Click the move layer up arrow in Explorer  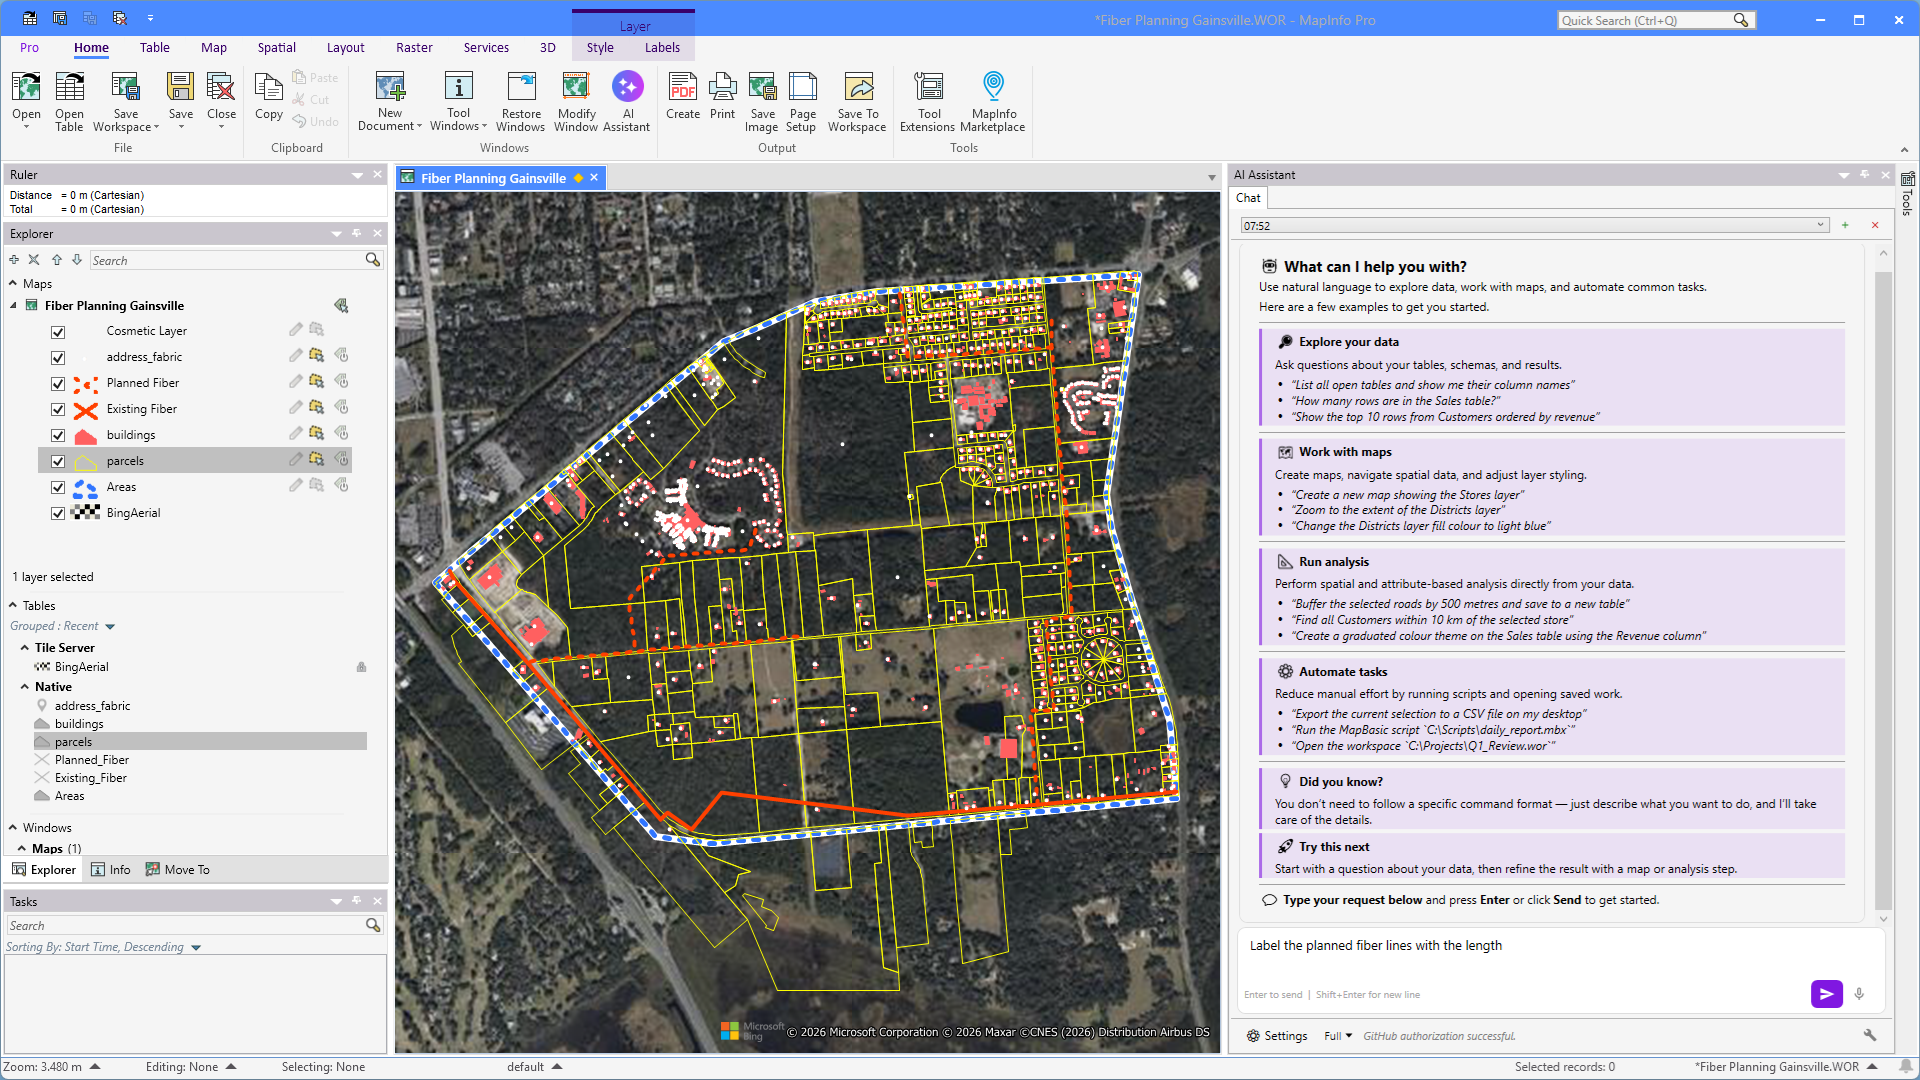(57, 260)
